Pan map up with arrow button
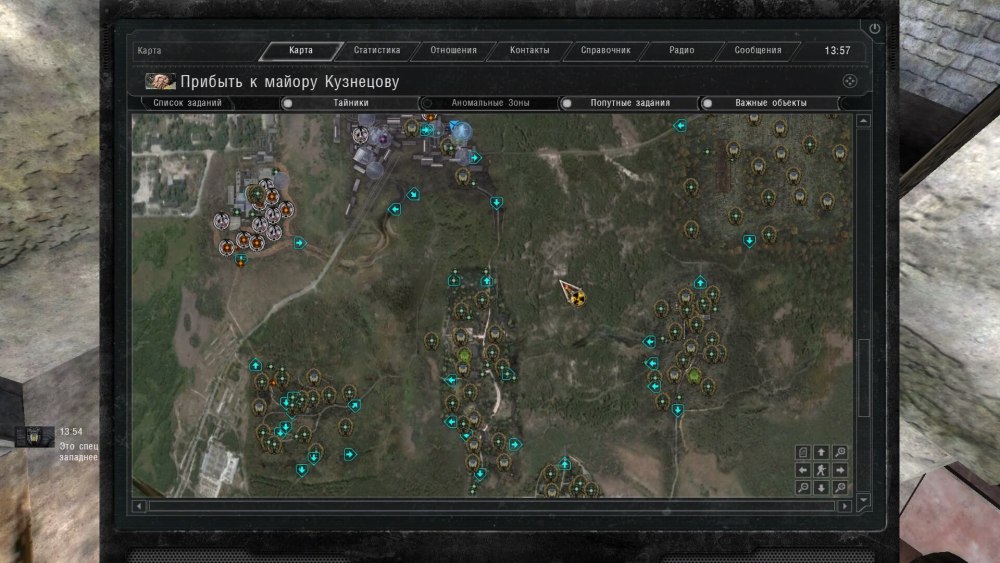The height and width of the screenshot is (563, 1000). pyautogui.click(x=821, y=452)
